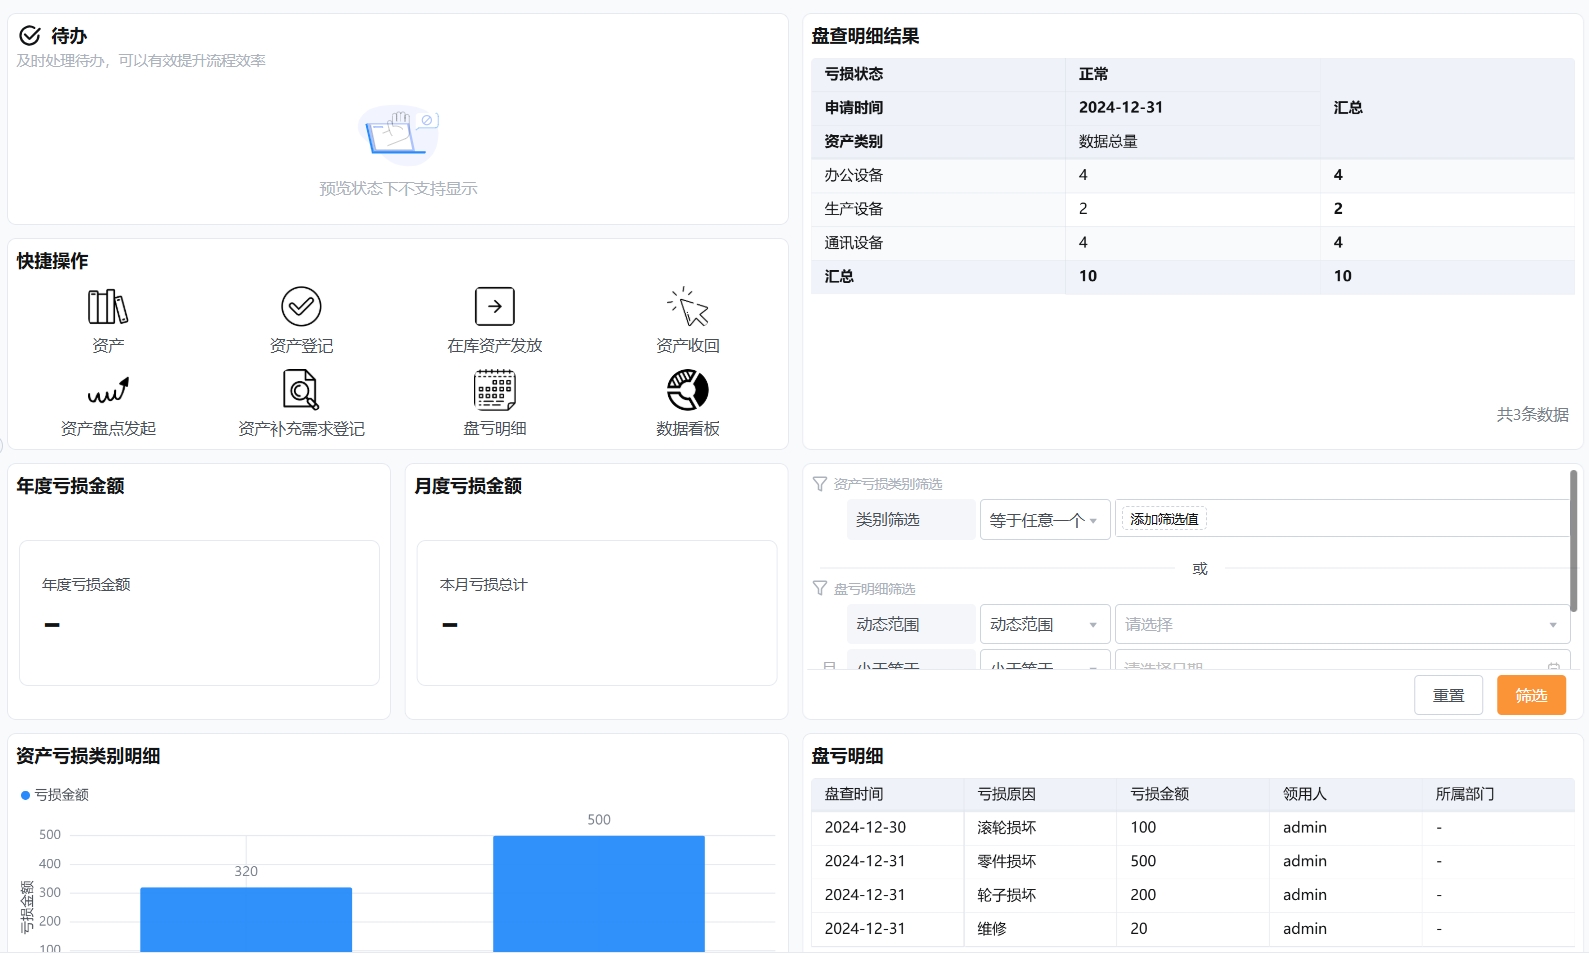Click the 亏损原因 column header
This screenshot has height=957, width=1589.
[1007, 794]
